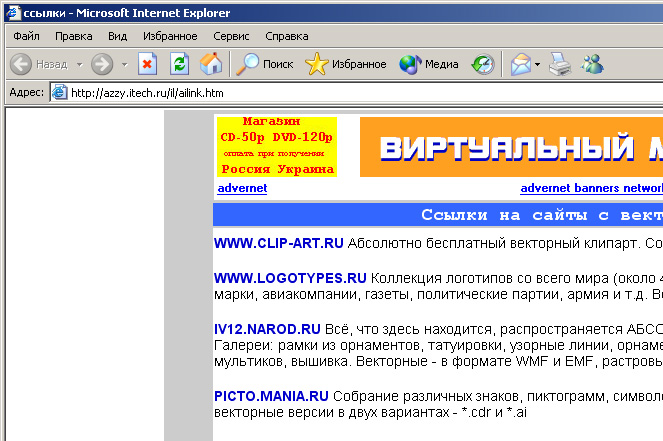The width and height of the screenshot is (663, 441).
Task: Go to the Home page icon
Action: click(211, 64)
